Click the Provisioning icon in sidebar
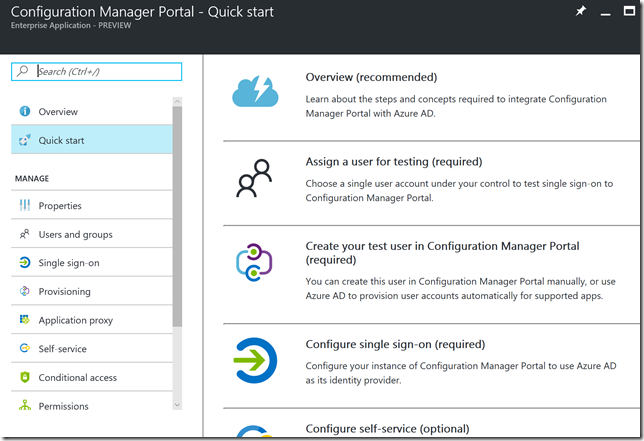 click(x=24, y=292)
